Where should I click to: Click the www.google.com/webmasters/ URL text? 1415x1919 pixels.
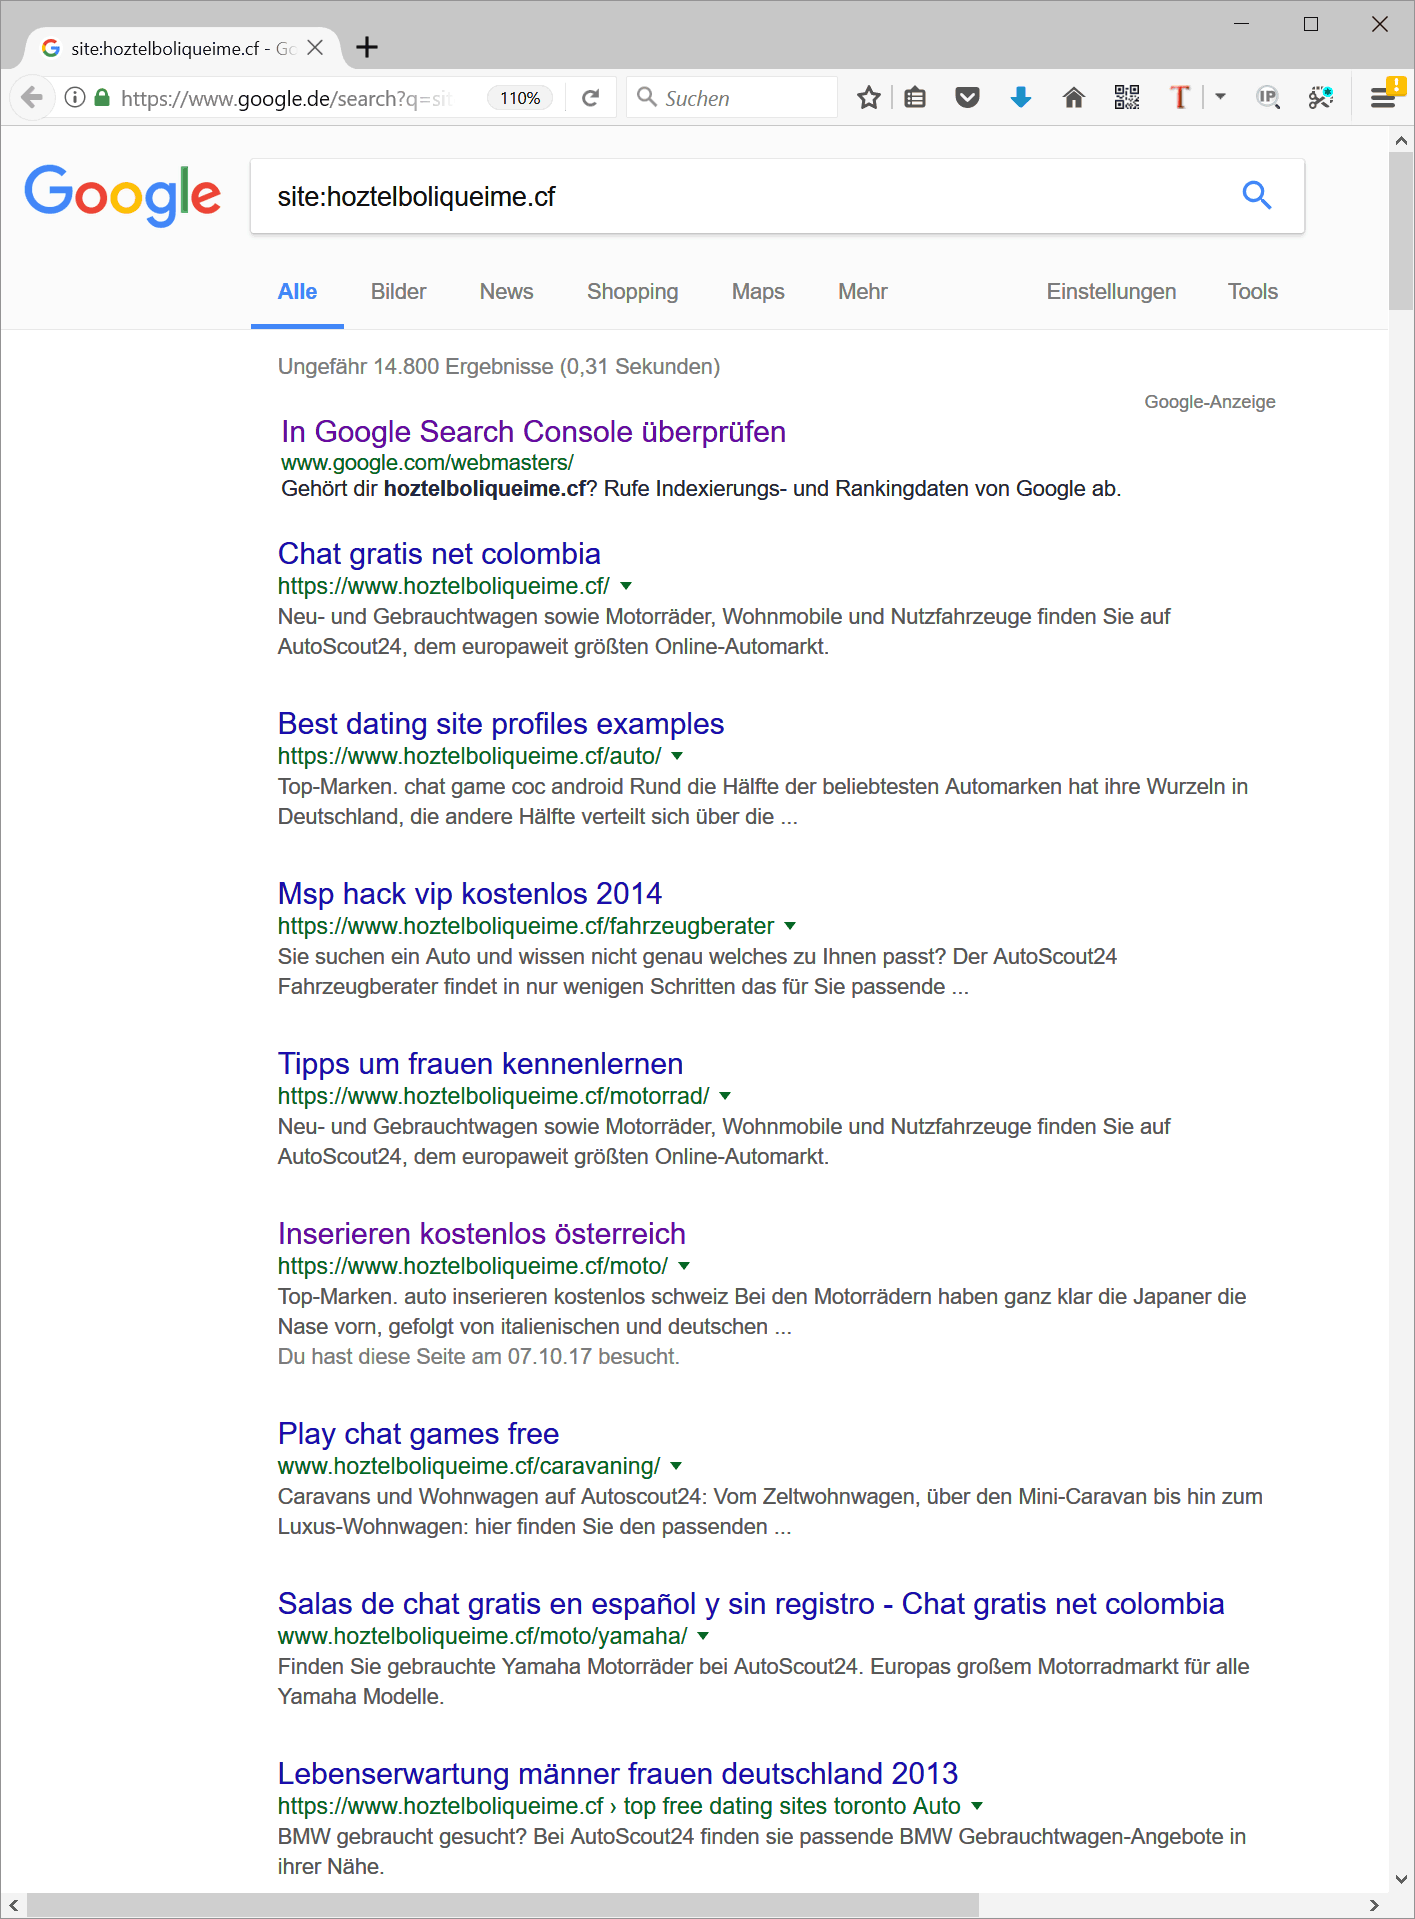(x=427, y=463)
